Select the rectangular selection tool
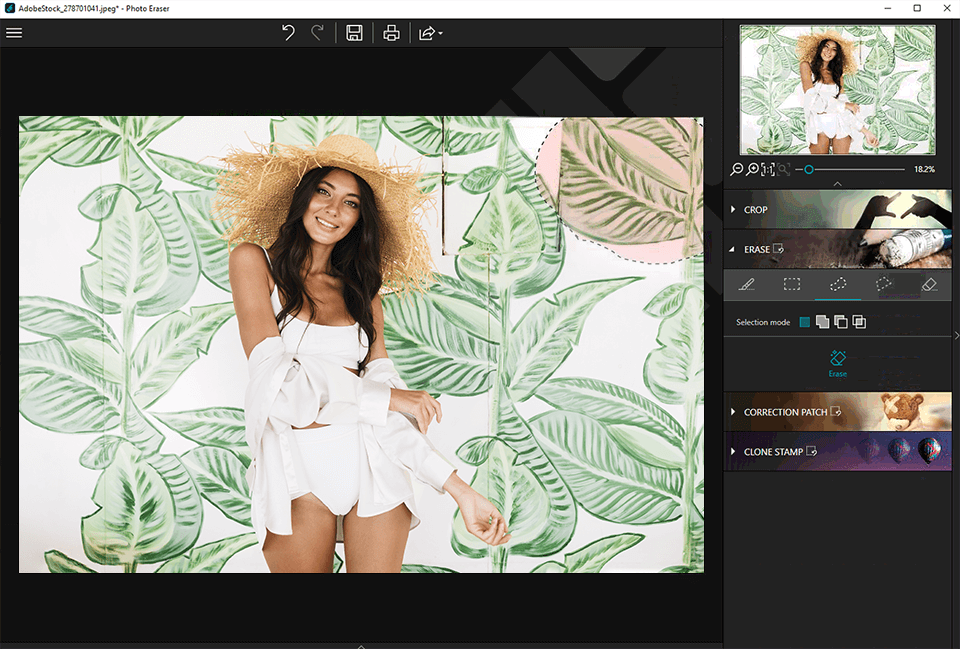Screen dimensions: 960x649 pos(792,285)
